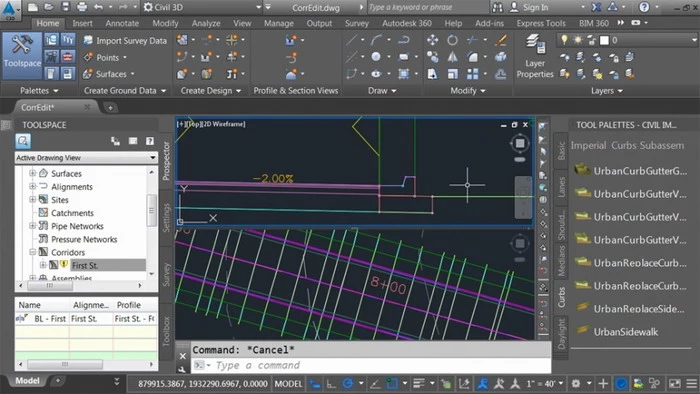Viewport: 700px width, 394px height.
Task: Open the Civil 3D workspace dropdown
Action: [202, 7]
